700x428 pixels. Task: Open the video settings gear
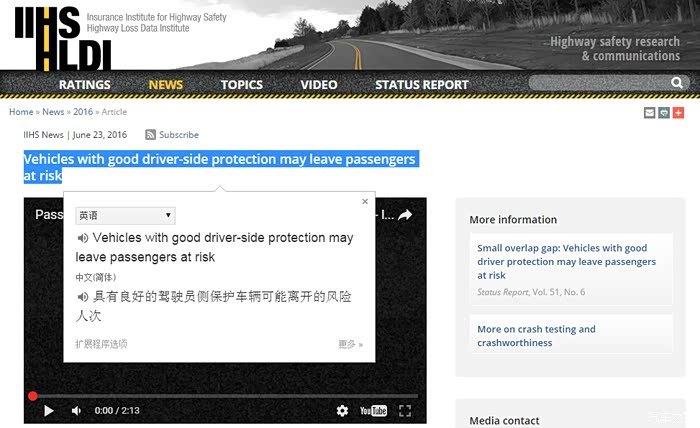pyautogui.click(x=342, y=411)
